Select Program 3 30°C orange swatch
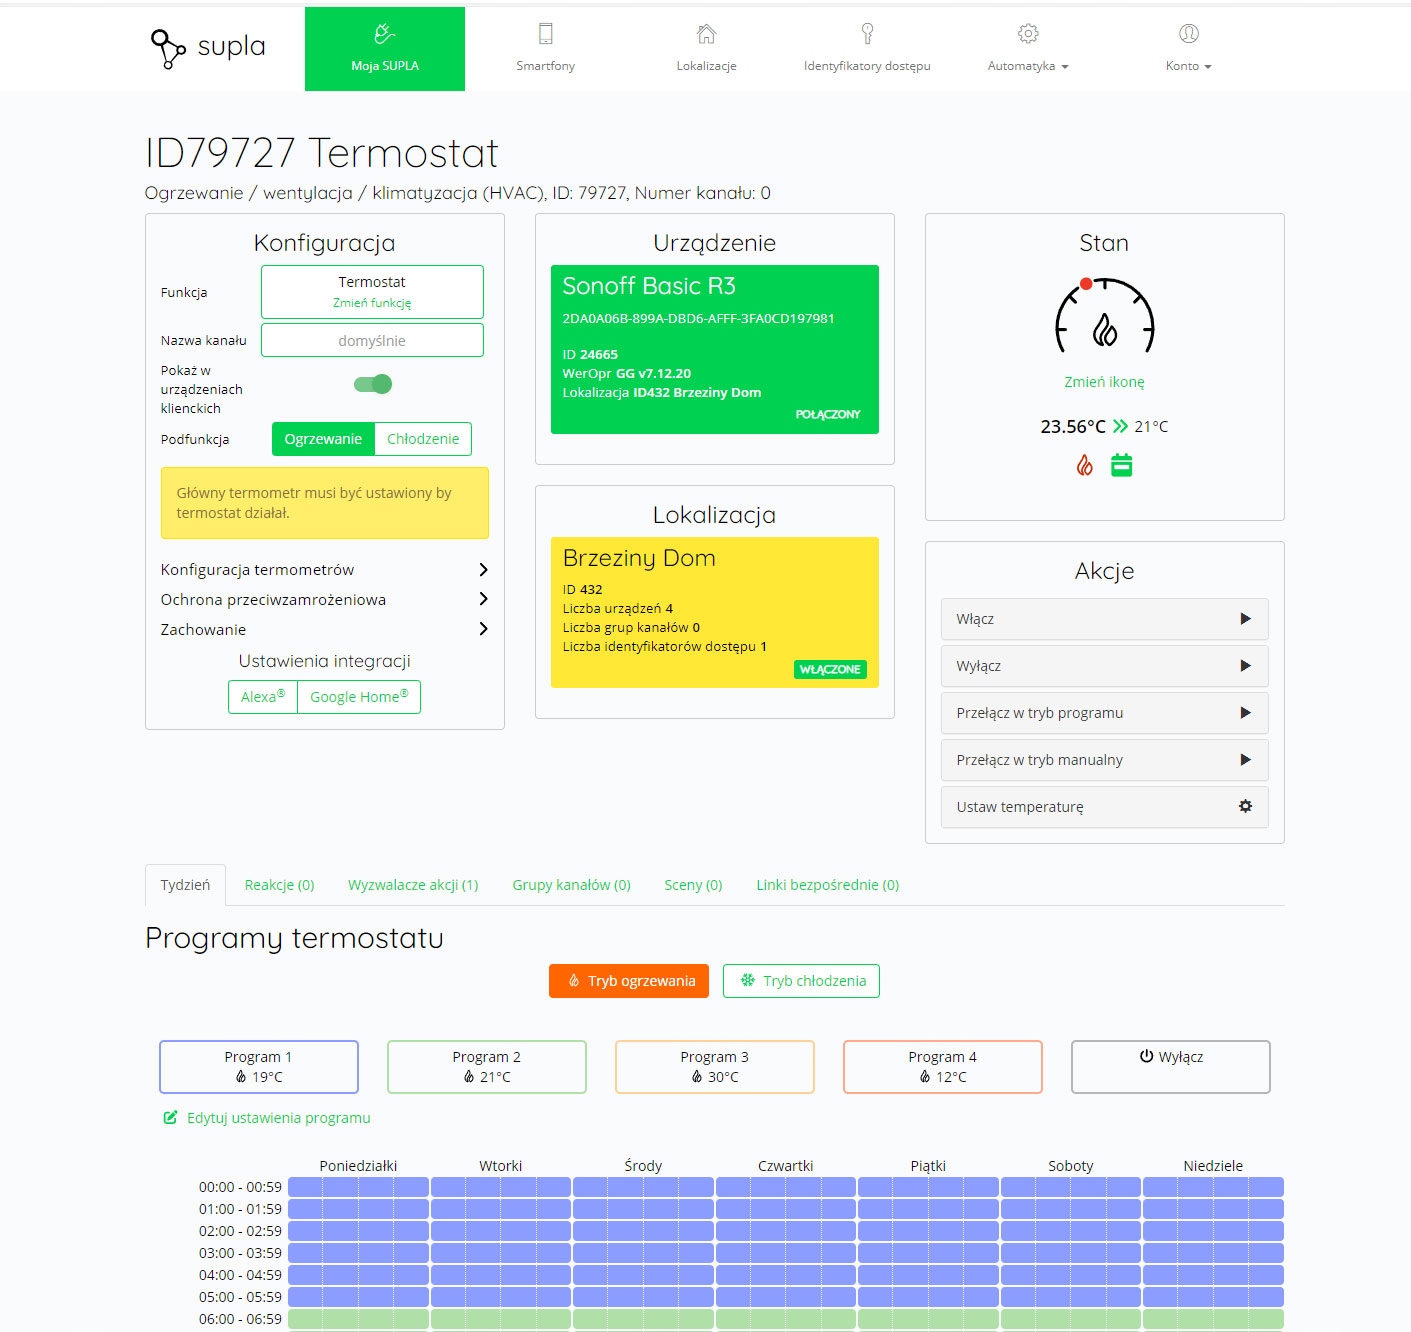Viewport: 1411px width, 1332px height. [714, 1067]
